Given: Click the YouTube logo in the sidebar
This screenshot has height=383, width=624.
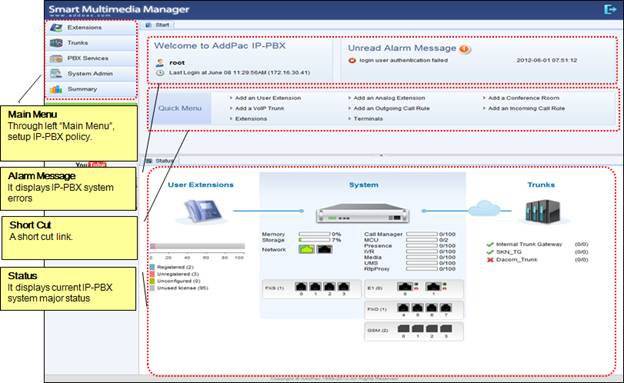Looking at the screenshot, I should point(91,164).
